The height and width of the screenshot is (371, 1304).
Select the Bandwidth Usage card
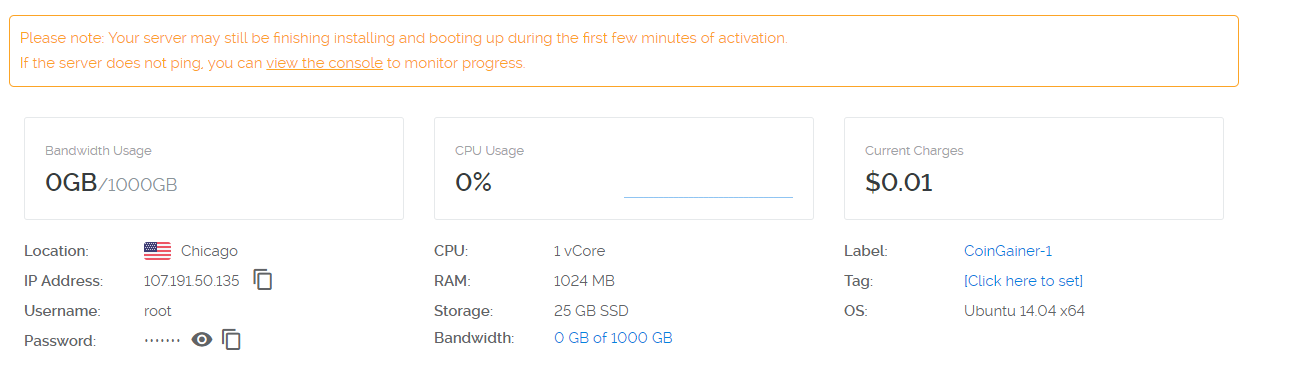(x=214, y=168)
